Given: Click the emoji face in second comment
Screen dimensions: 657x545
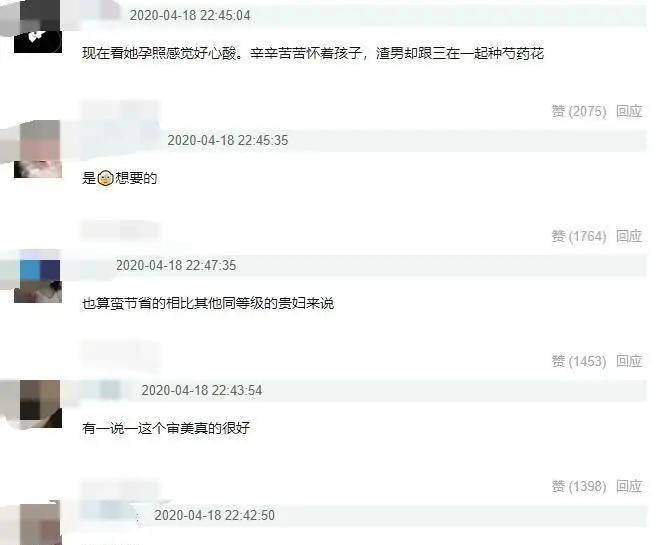Looking at the screenshot, I should pos(105,178).
